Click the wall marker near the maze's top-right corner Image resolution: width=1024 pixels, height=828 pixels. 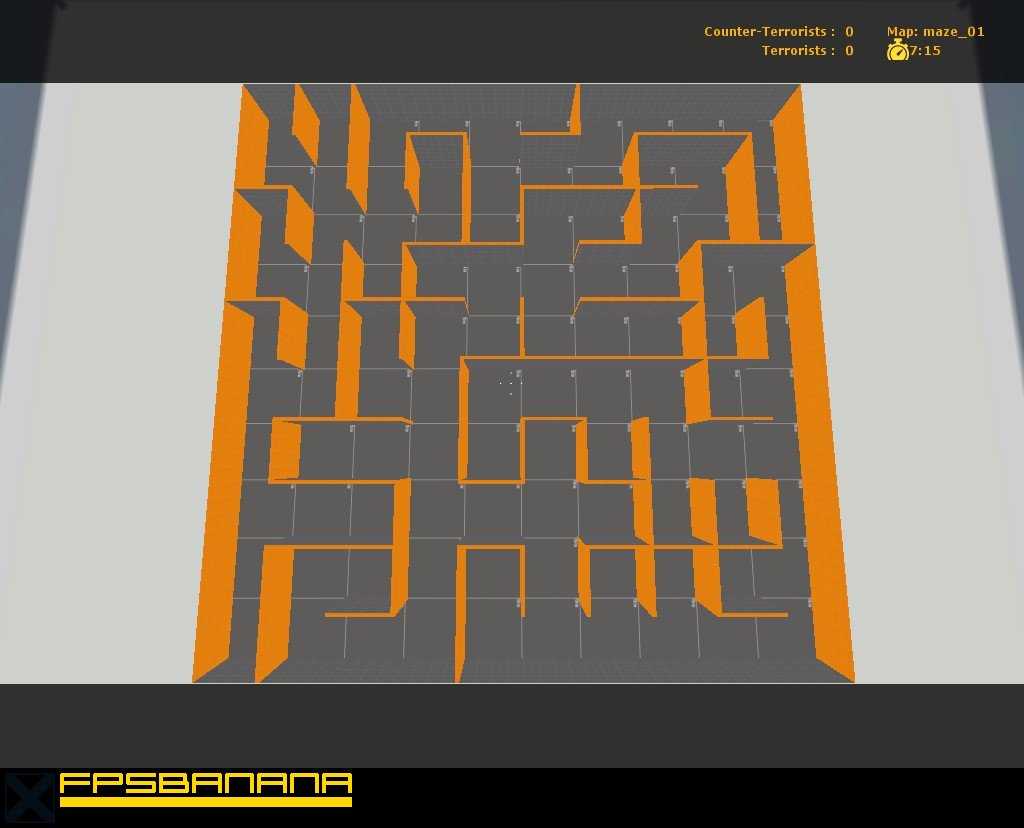(x=723, y=123)
